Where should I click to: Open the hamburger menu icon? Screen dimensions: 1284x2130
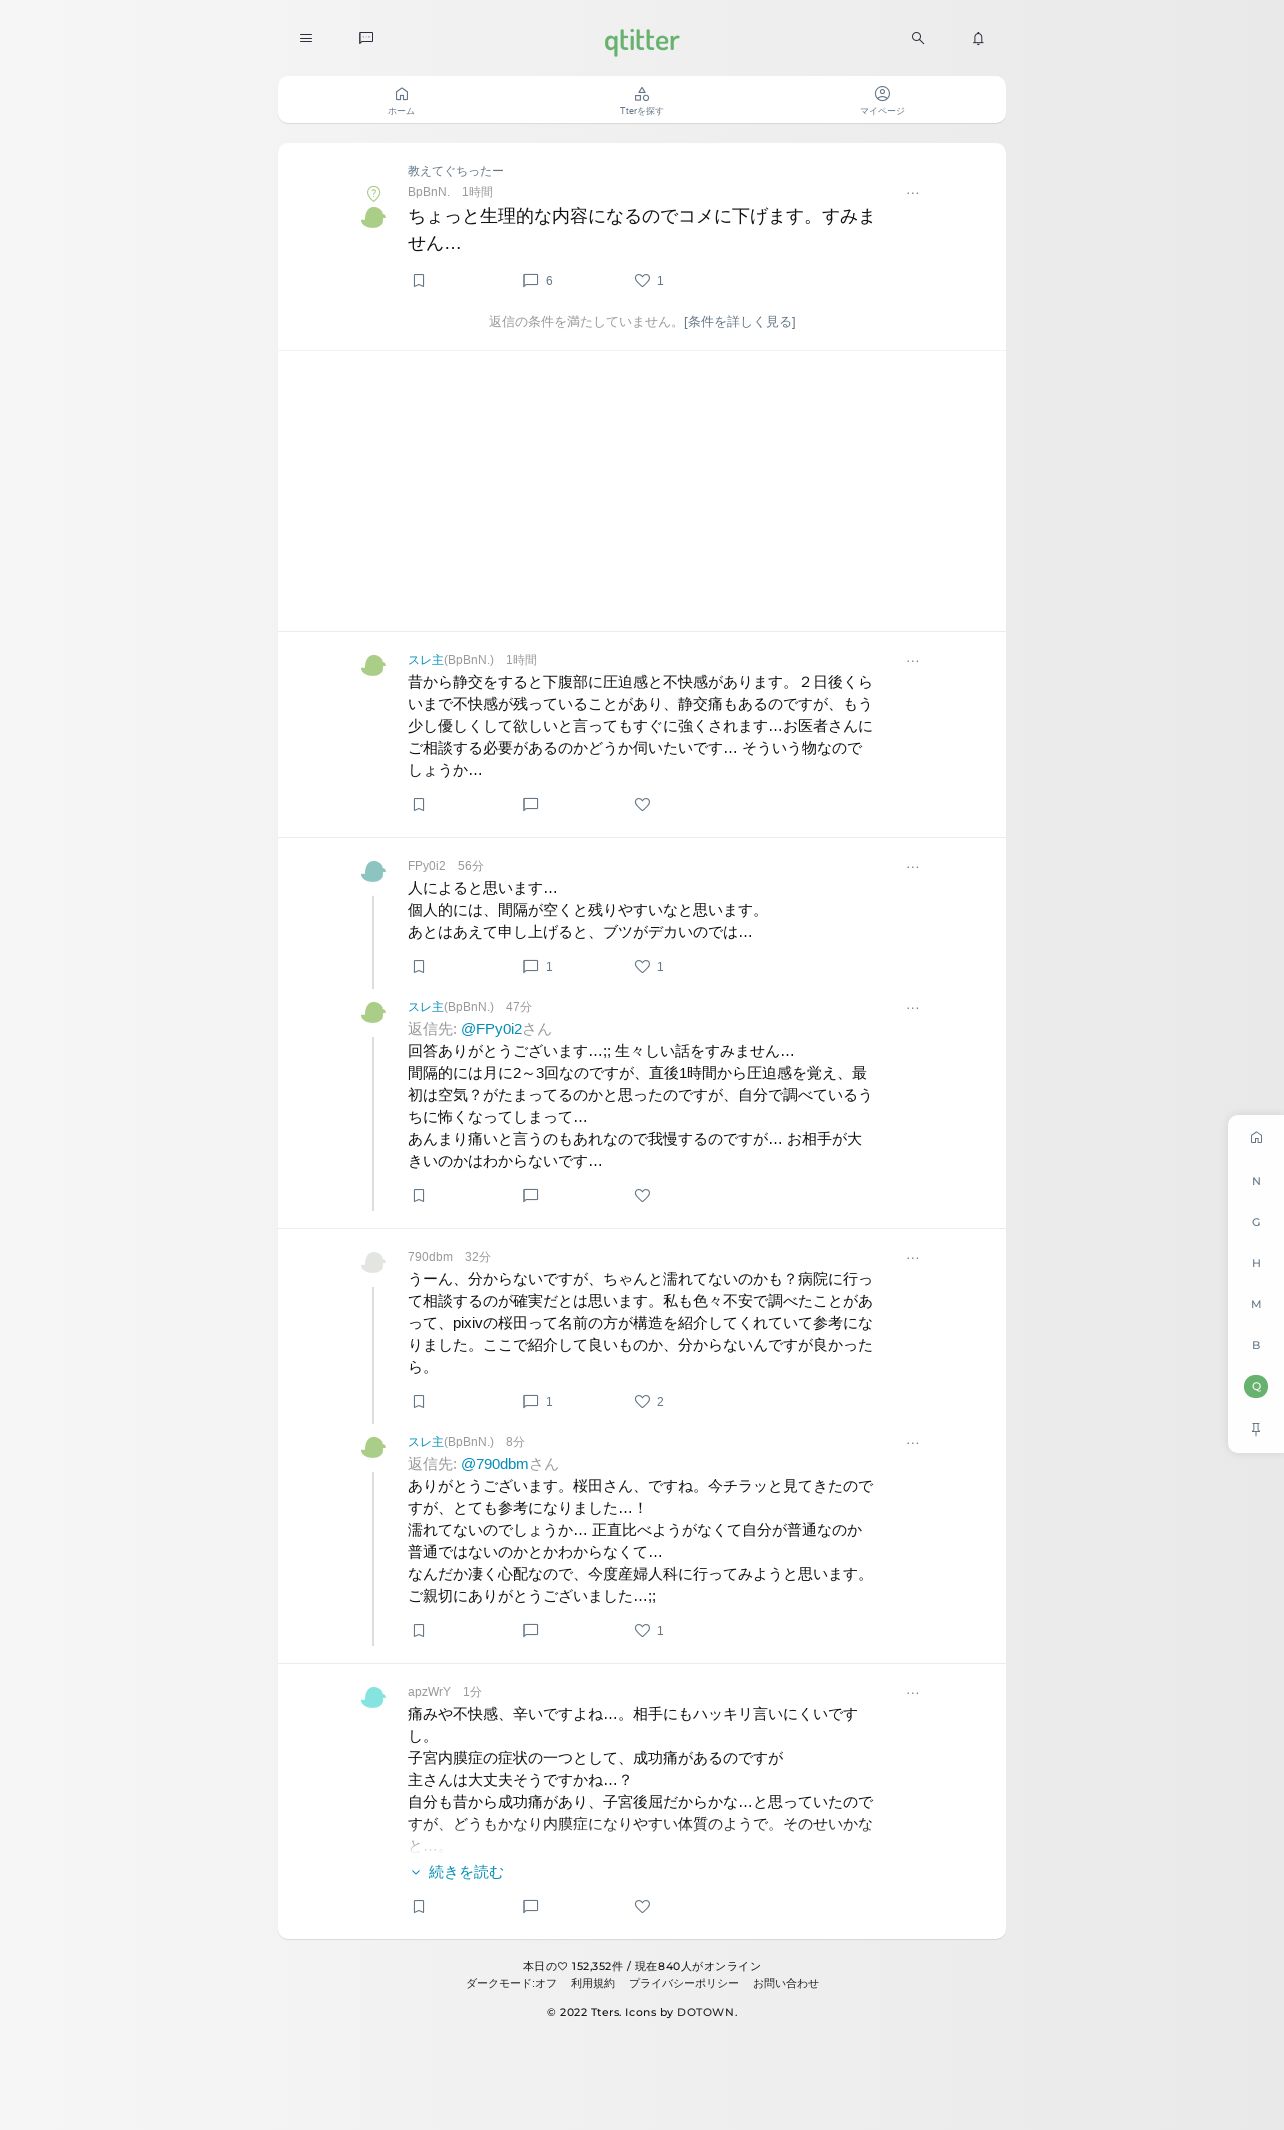point(306,38)
